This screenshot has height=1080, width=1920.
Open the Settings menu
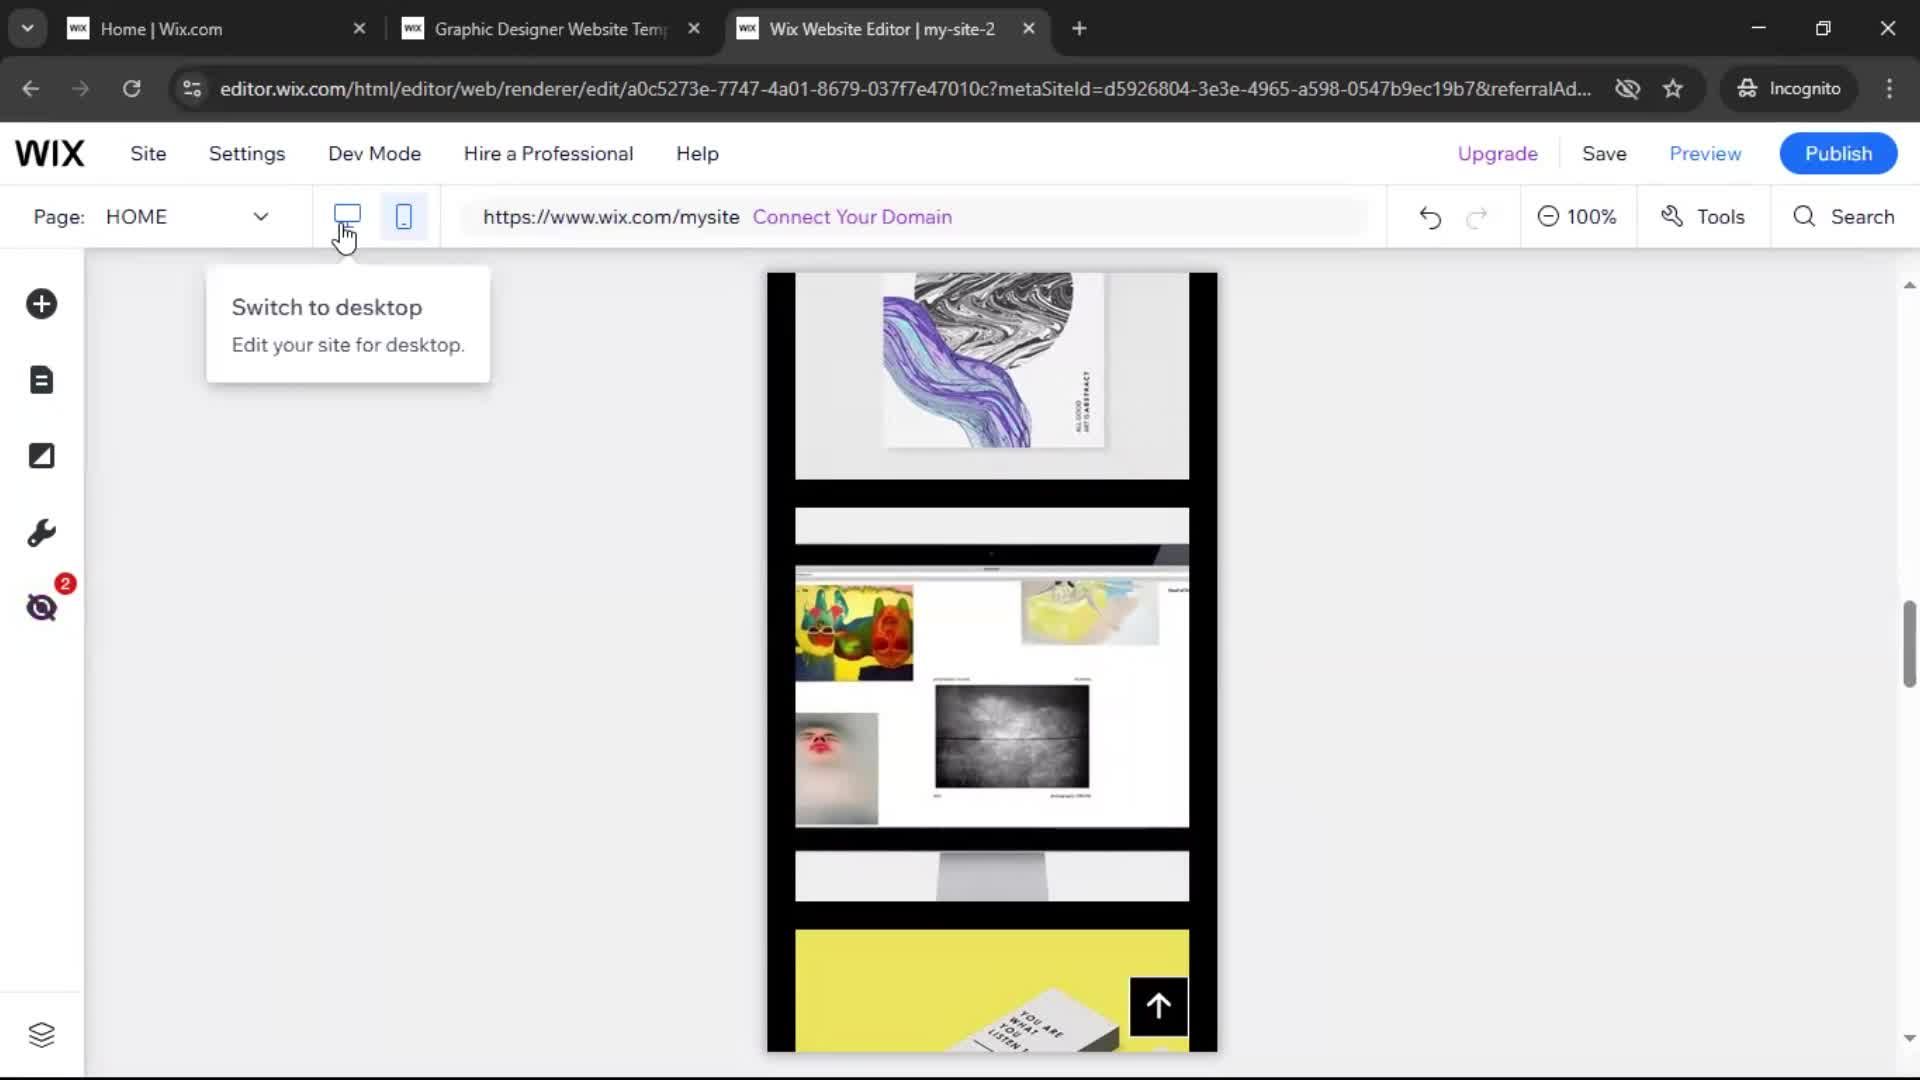(247, 154)
